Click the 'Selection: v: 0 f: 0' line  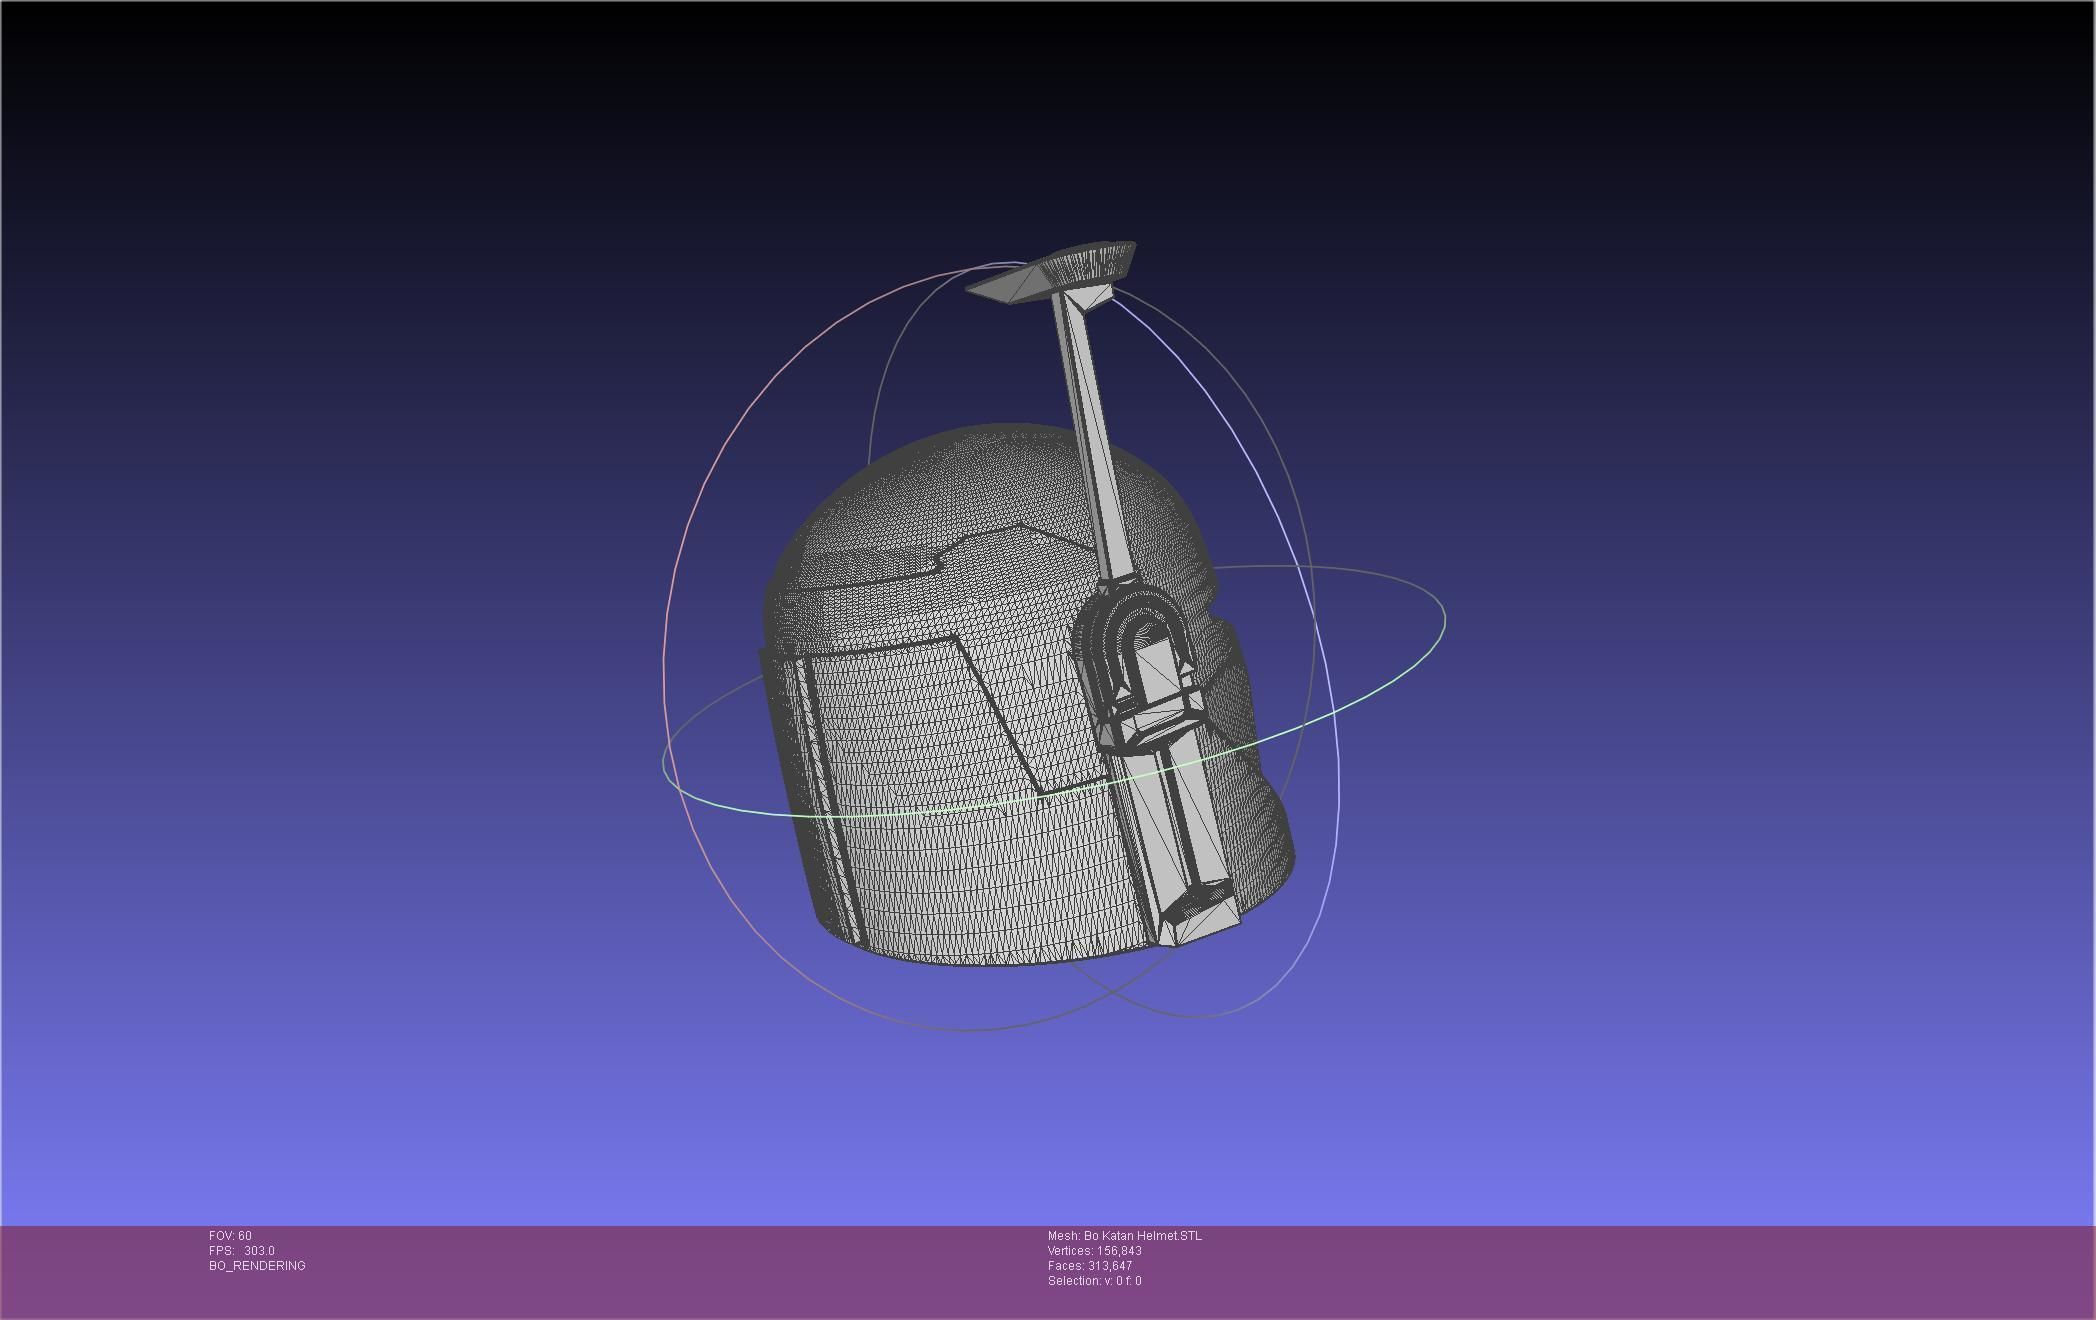[x=1095, y=1281]
